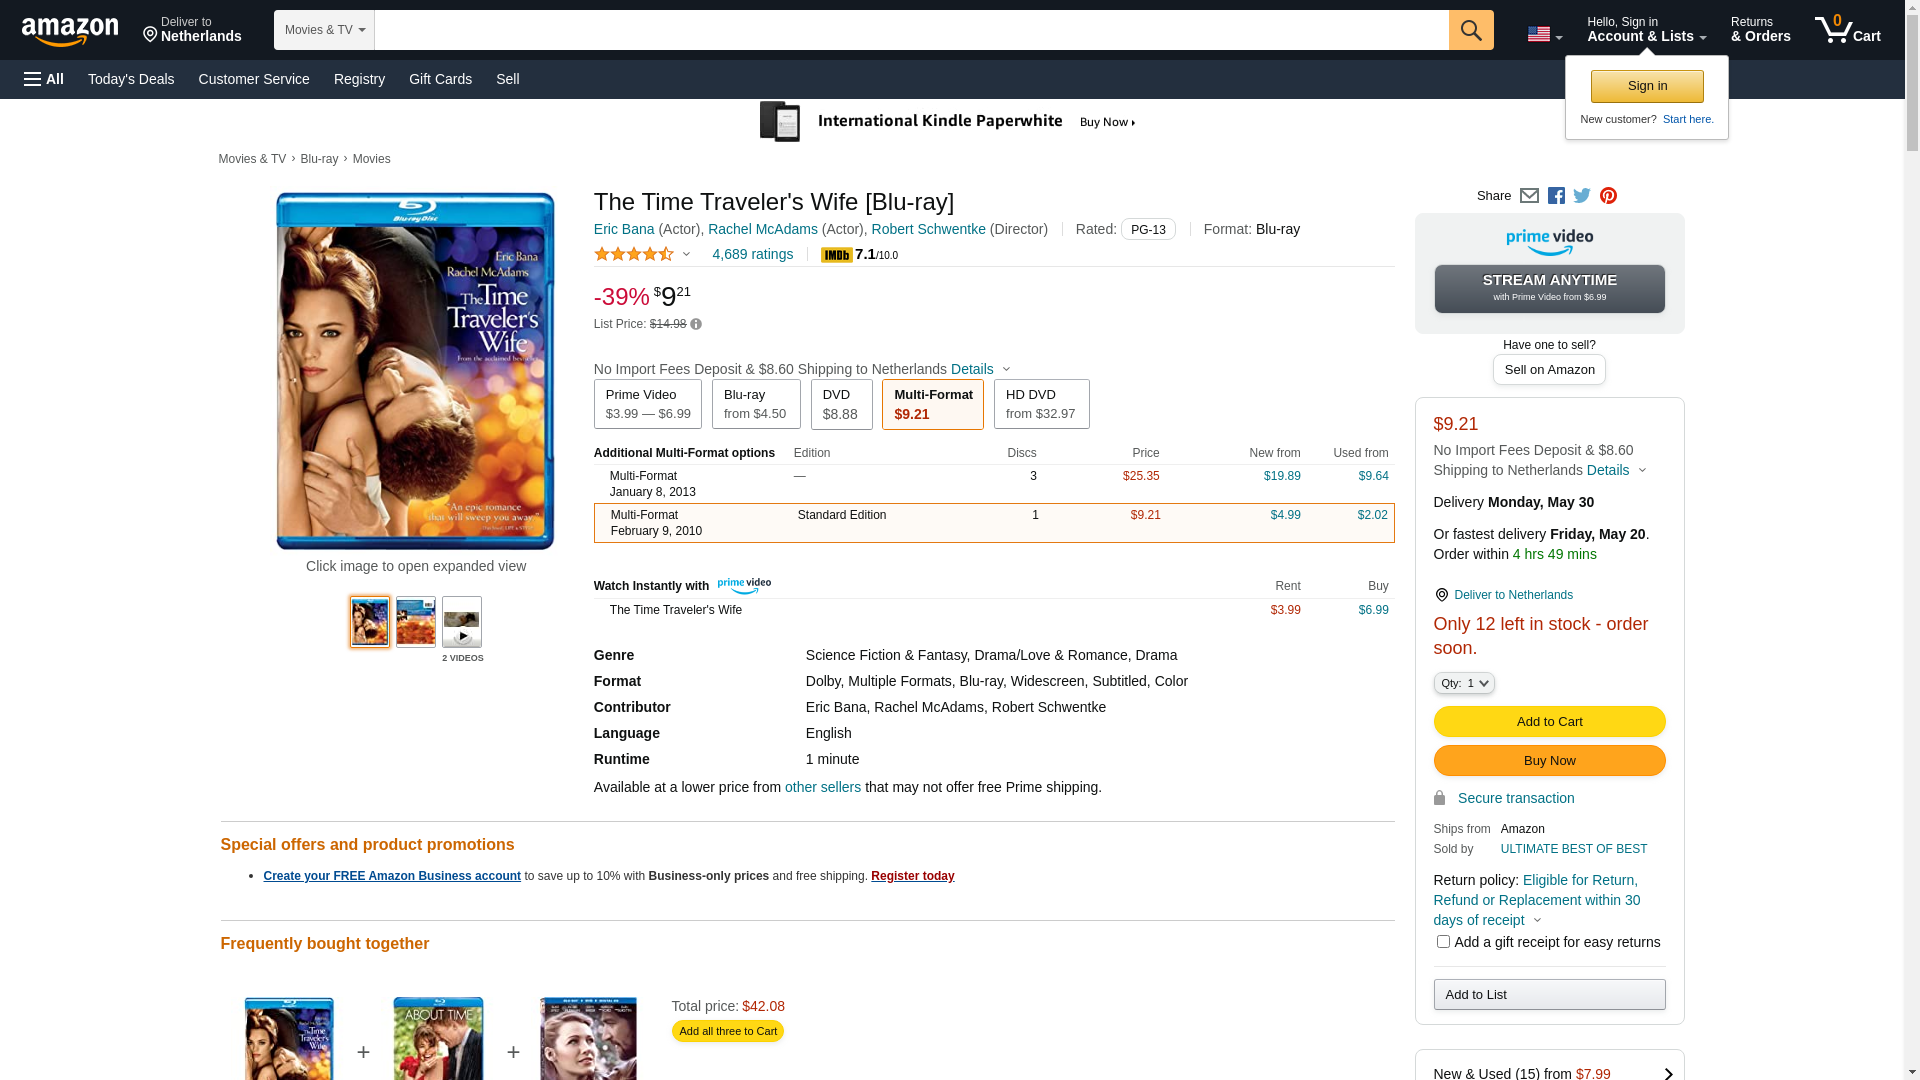Open the Movies & TV search category dropdown
Screen dimensions: 1920x1080
[x=324, y=30]
